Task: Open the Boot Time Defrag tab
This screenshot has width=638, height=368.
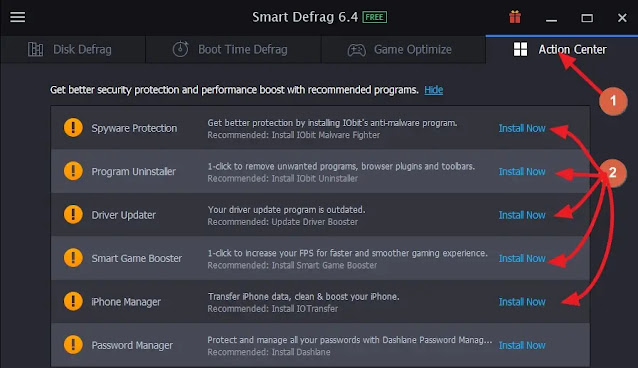Action: [x=233, y=49]
